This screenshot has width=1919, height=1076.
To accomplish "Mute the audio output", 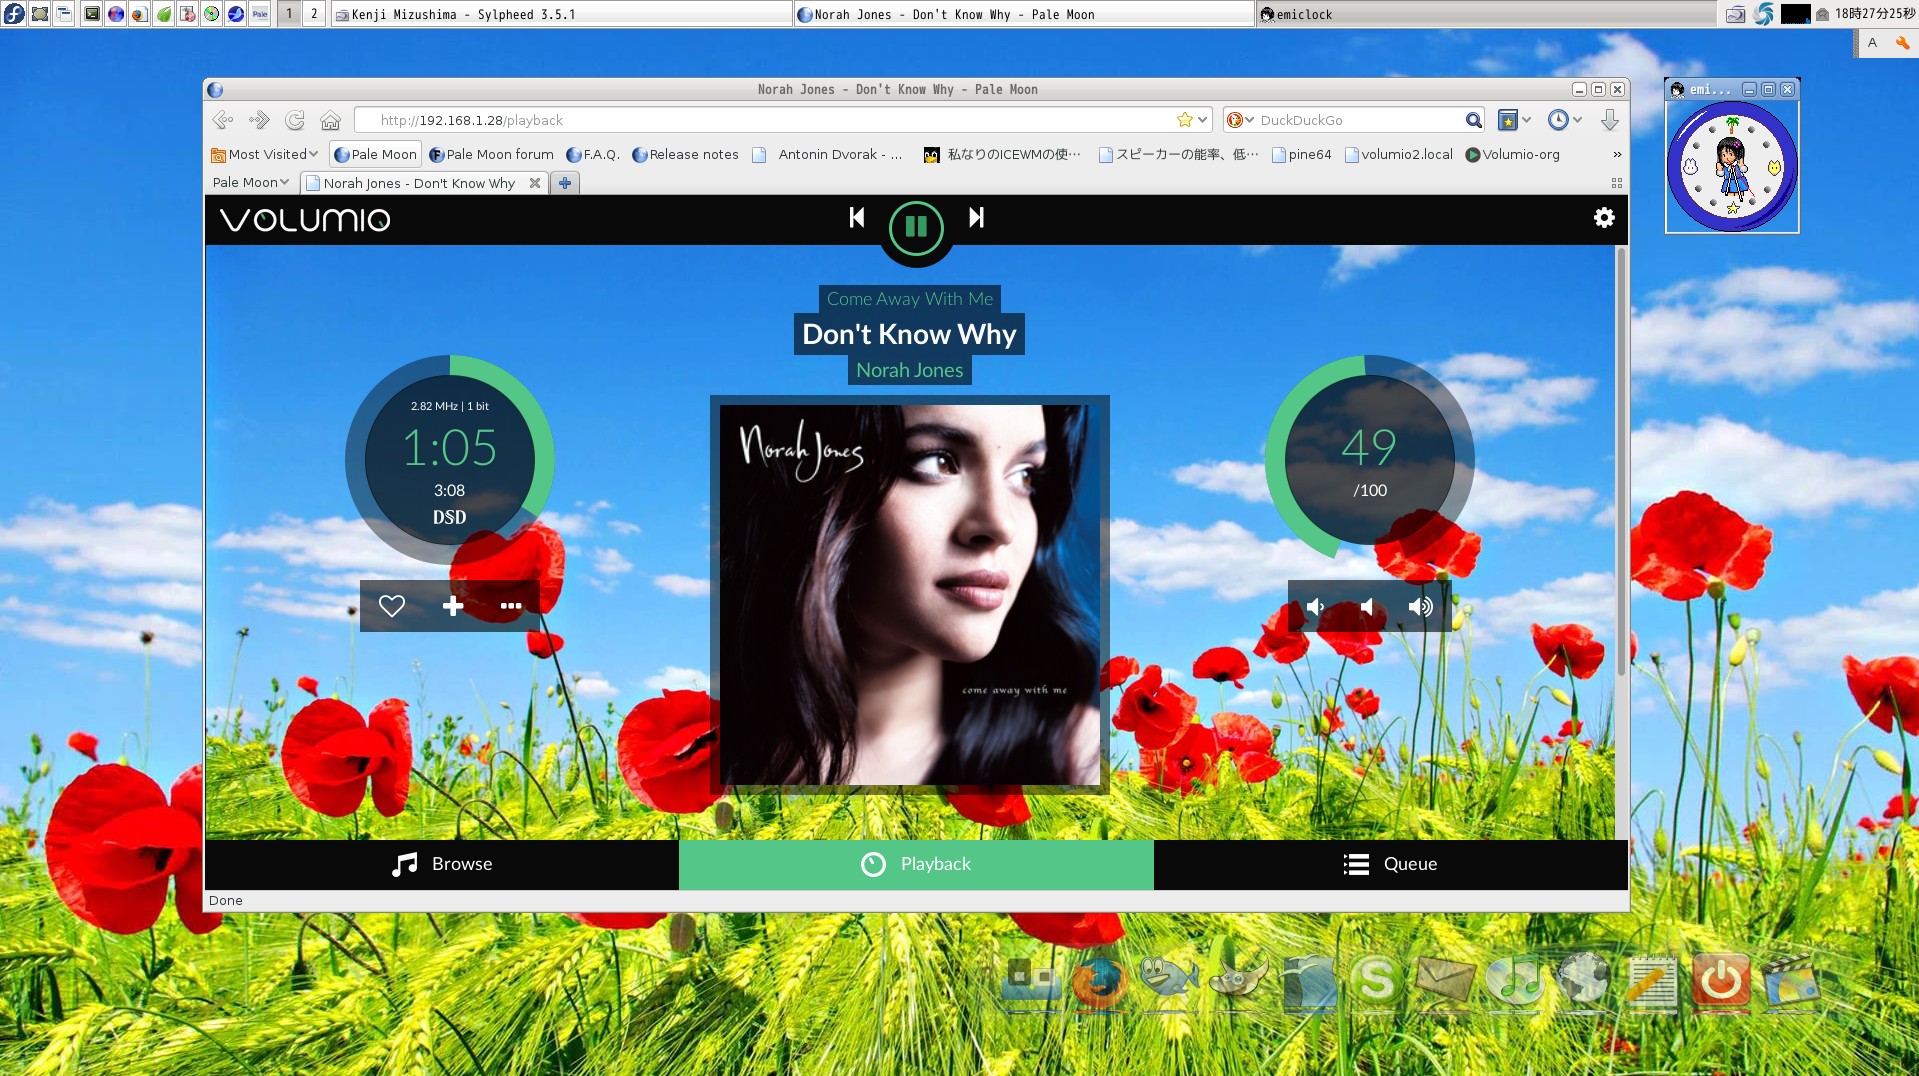I will click(x=1367, y=607).
